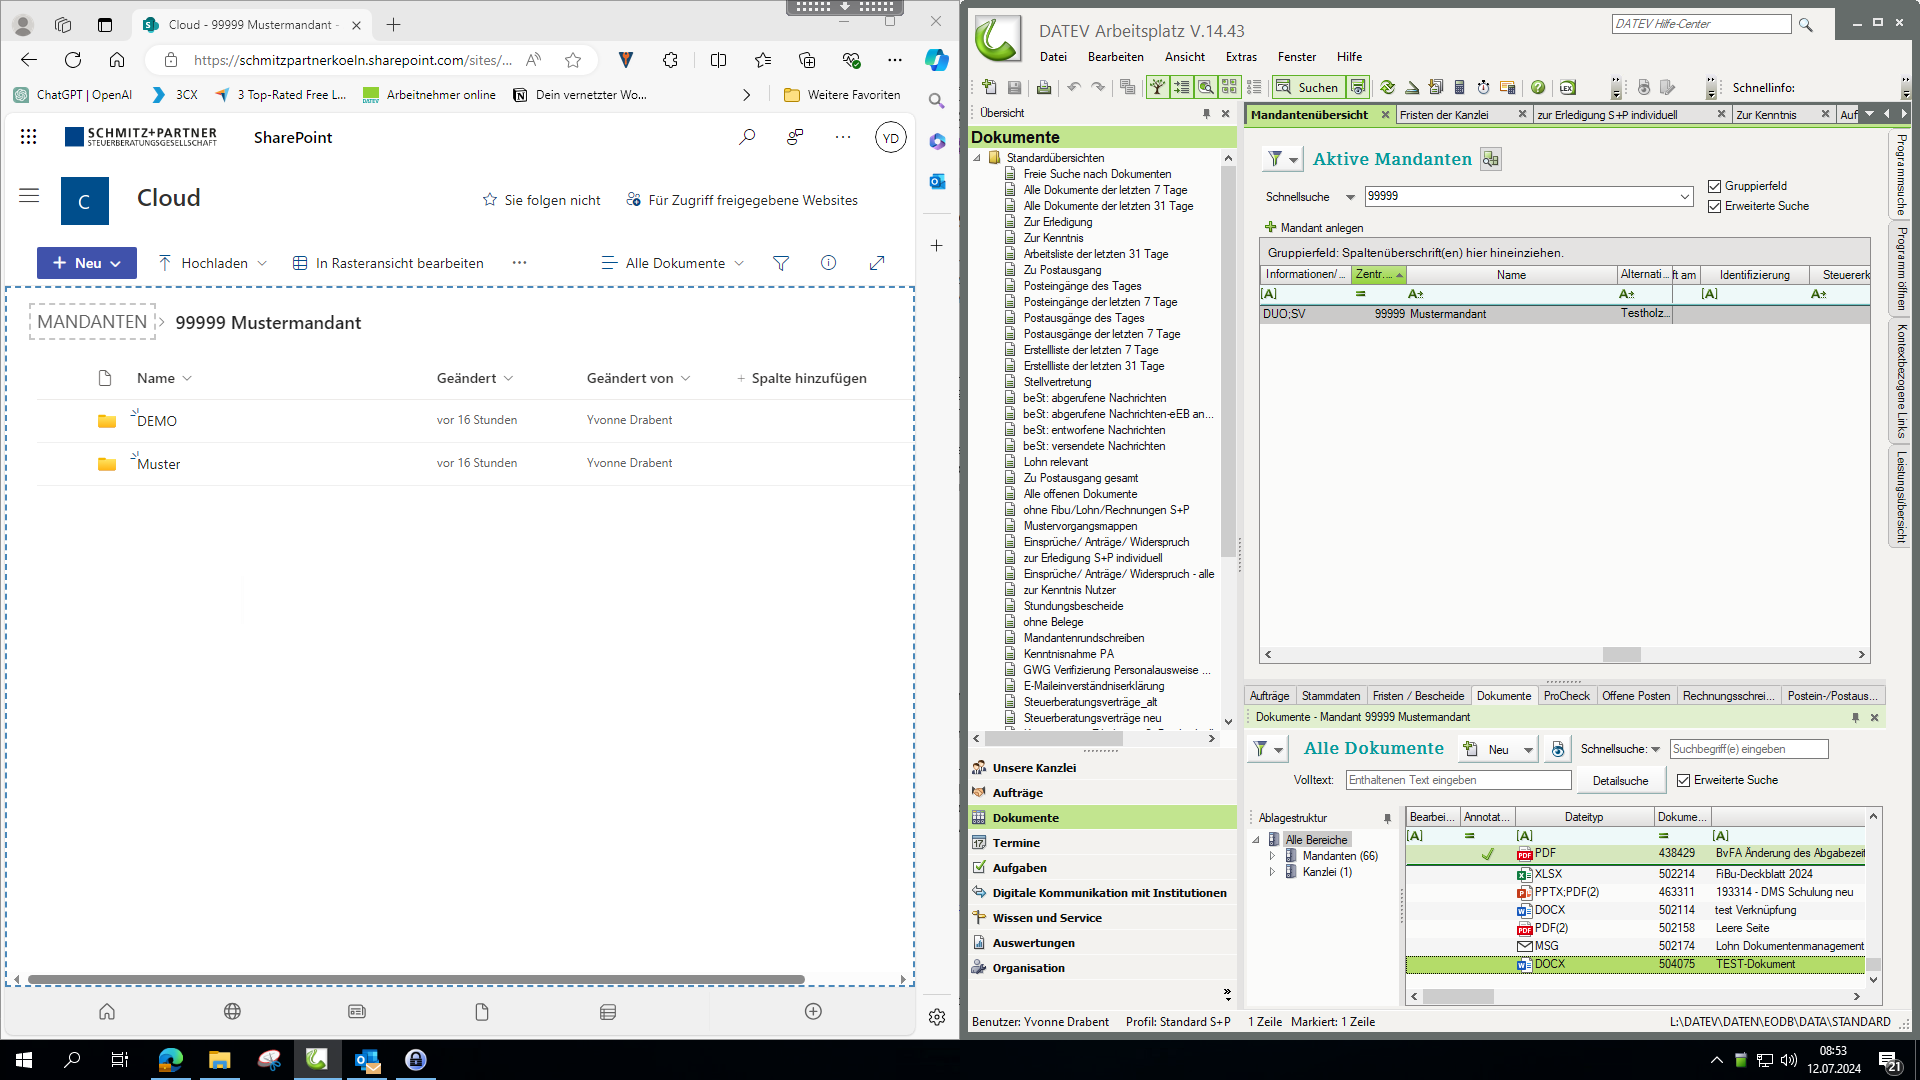Click the calculator icon in DATEV toolbar
The width and height of the screenshot is (1920, 1080).
pos(1459,87)
